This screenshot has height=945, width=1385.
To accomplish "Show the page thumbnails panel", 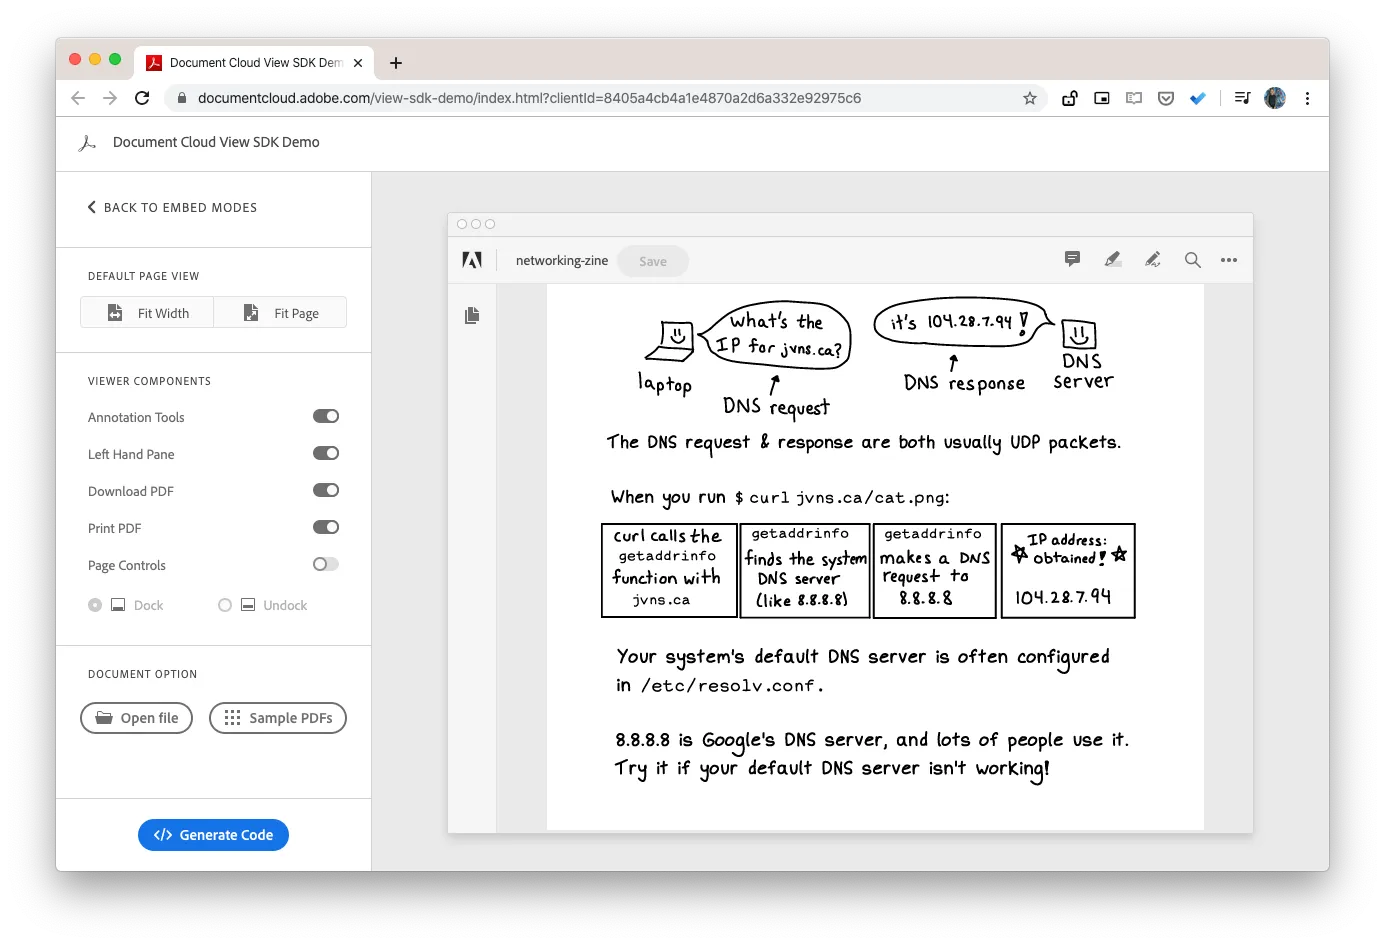I will pos(472,314).
